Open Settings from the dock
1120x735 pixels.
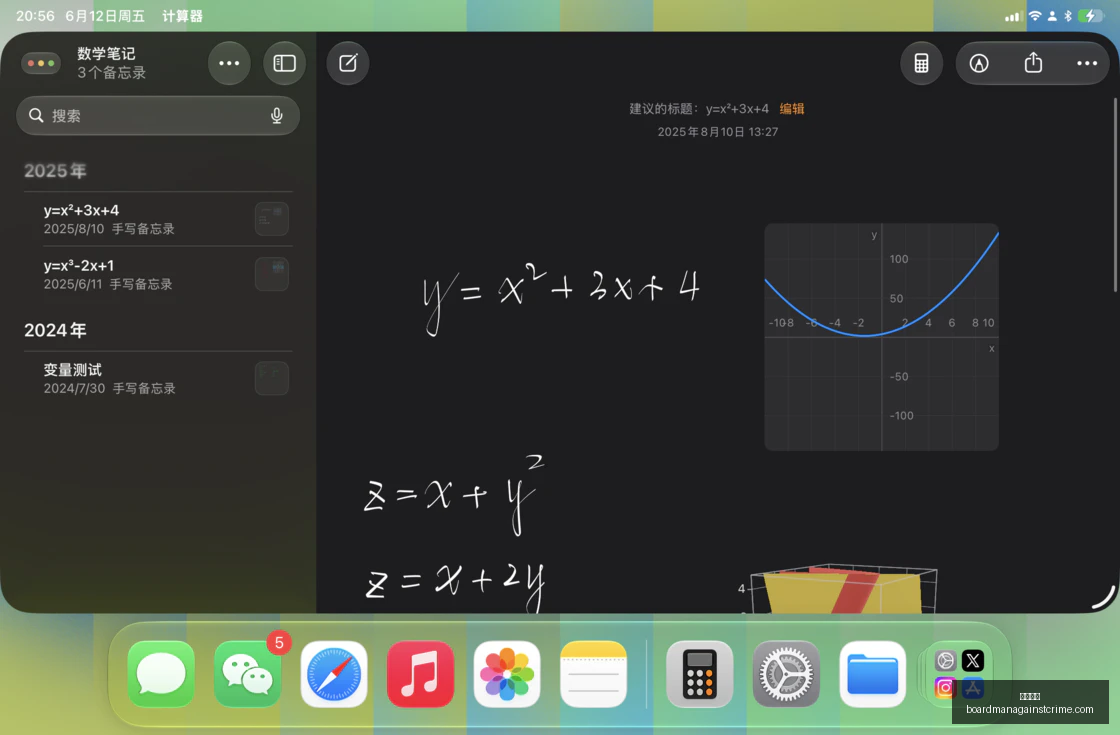(x=786, y=674)
